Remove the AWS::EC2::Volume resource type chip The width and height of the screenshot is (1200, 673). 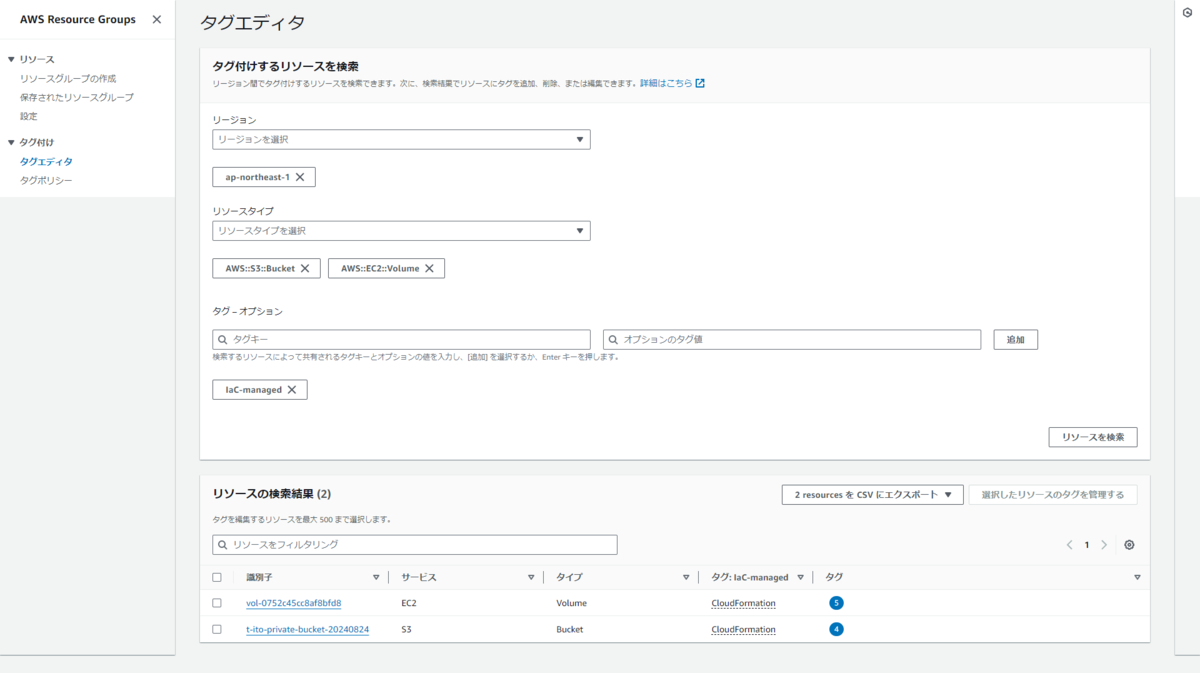click(x=429, y=268)
